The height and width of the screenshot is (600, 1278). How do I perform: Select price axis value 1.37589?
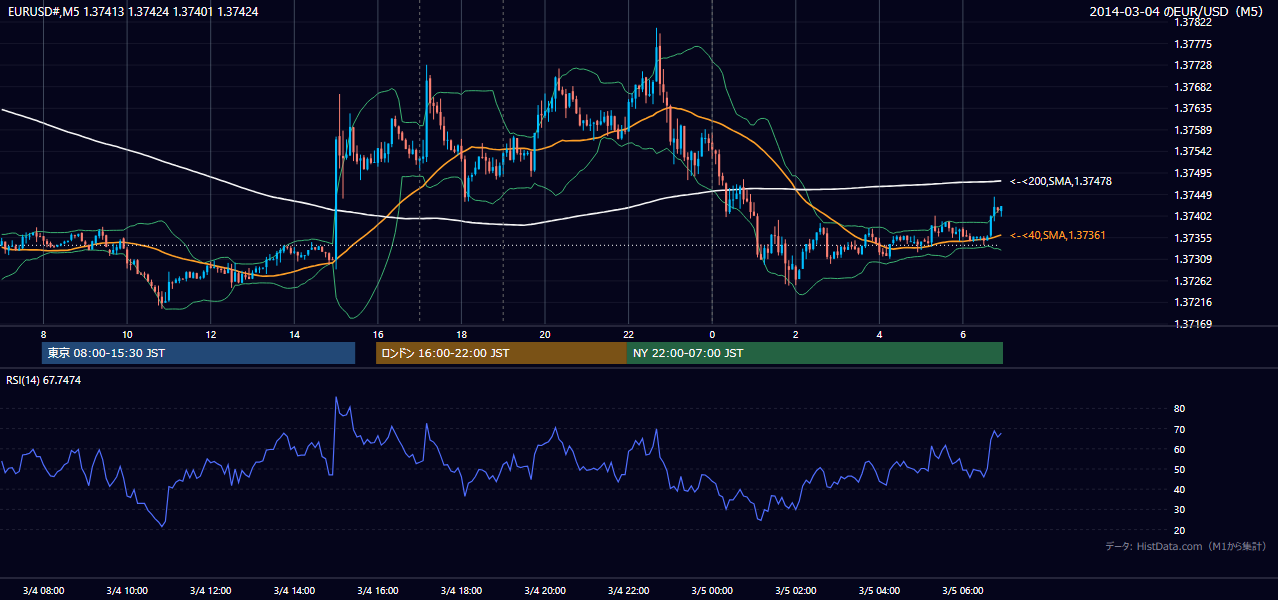1195,130
